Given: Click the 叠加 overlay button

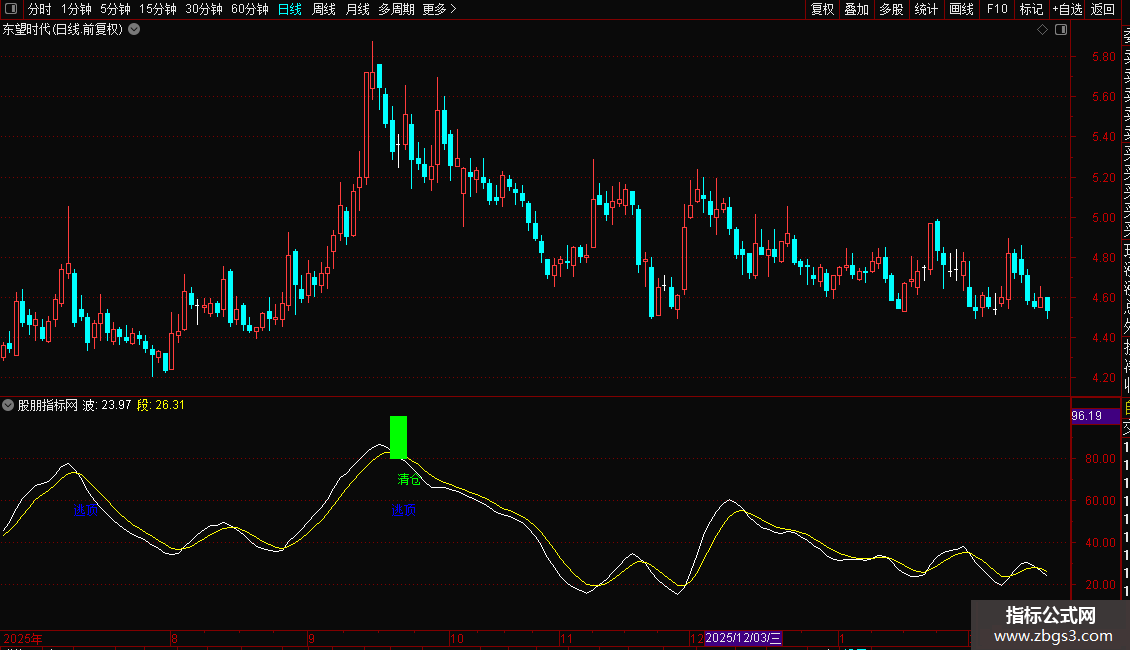Looking at the screenshot, I should [856, 9].
